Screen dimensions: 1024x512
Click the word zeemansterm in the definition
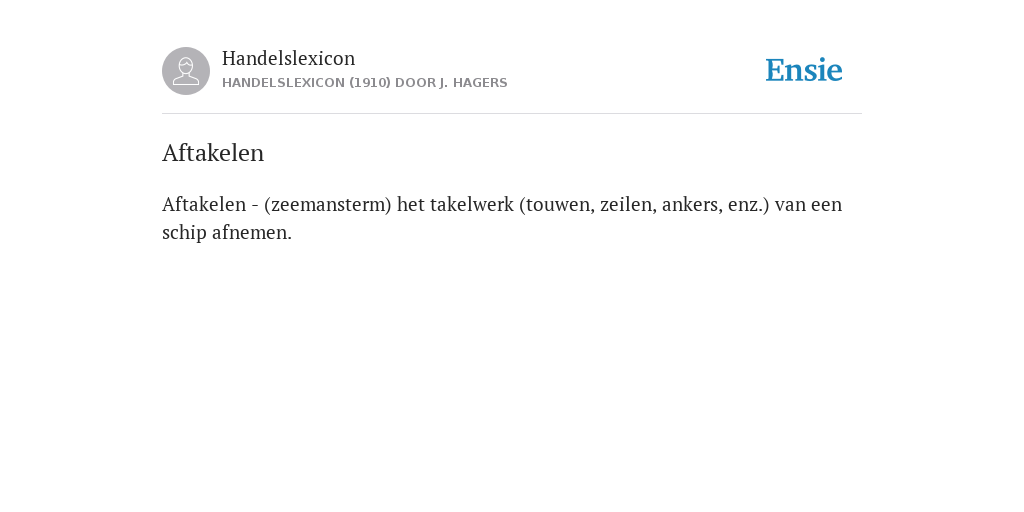tap(328, 204)
